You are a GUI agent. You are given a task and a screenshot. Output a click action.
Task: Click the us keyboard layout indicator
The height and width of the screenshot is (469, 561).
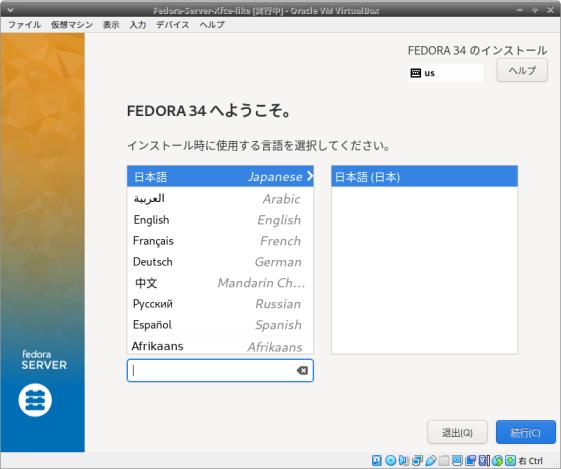(445, 73)
